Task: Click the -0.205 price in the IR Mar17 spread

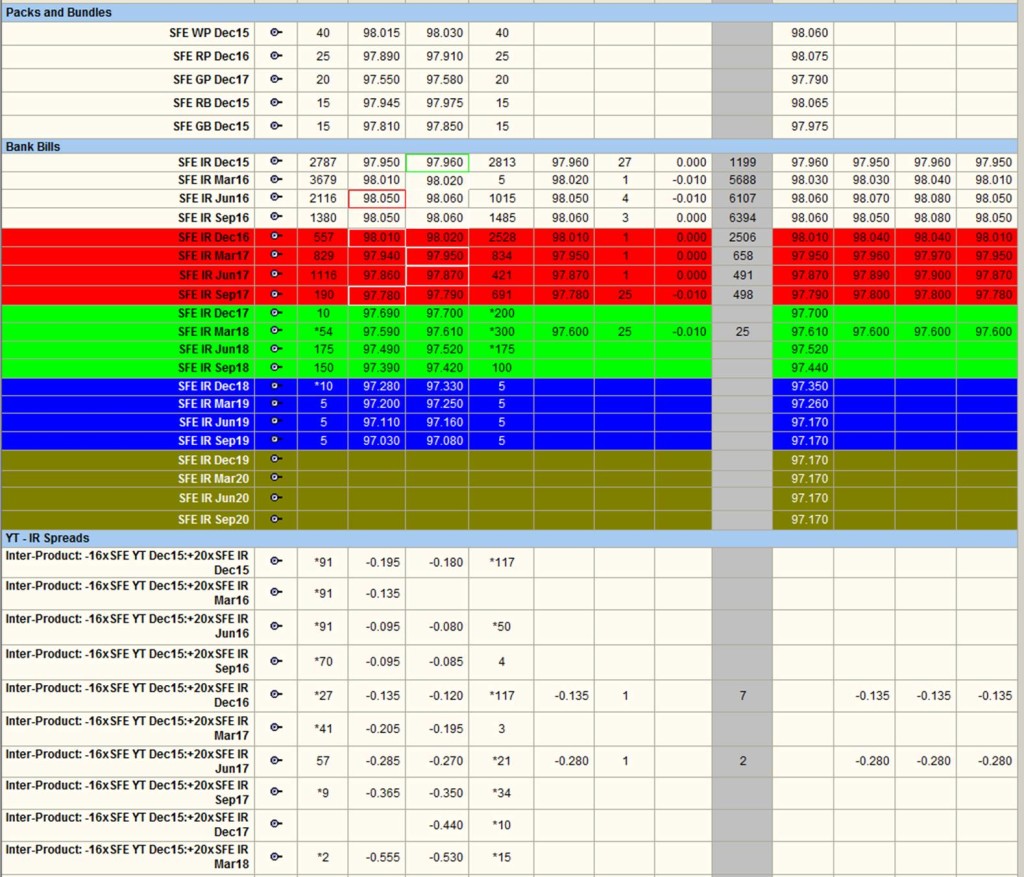Action: tap(383, 728)
